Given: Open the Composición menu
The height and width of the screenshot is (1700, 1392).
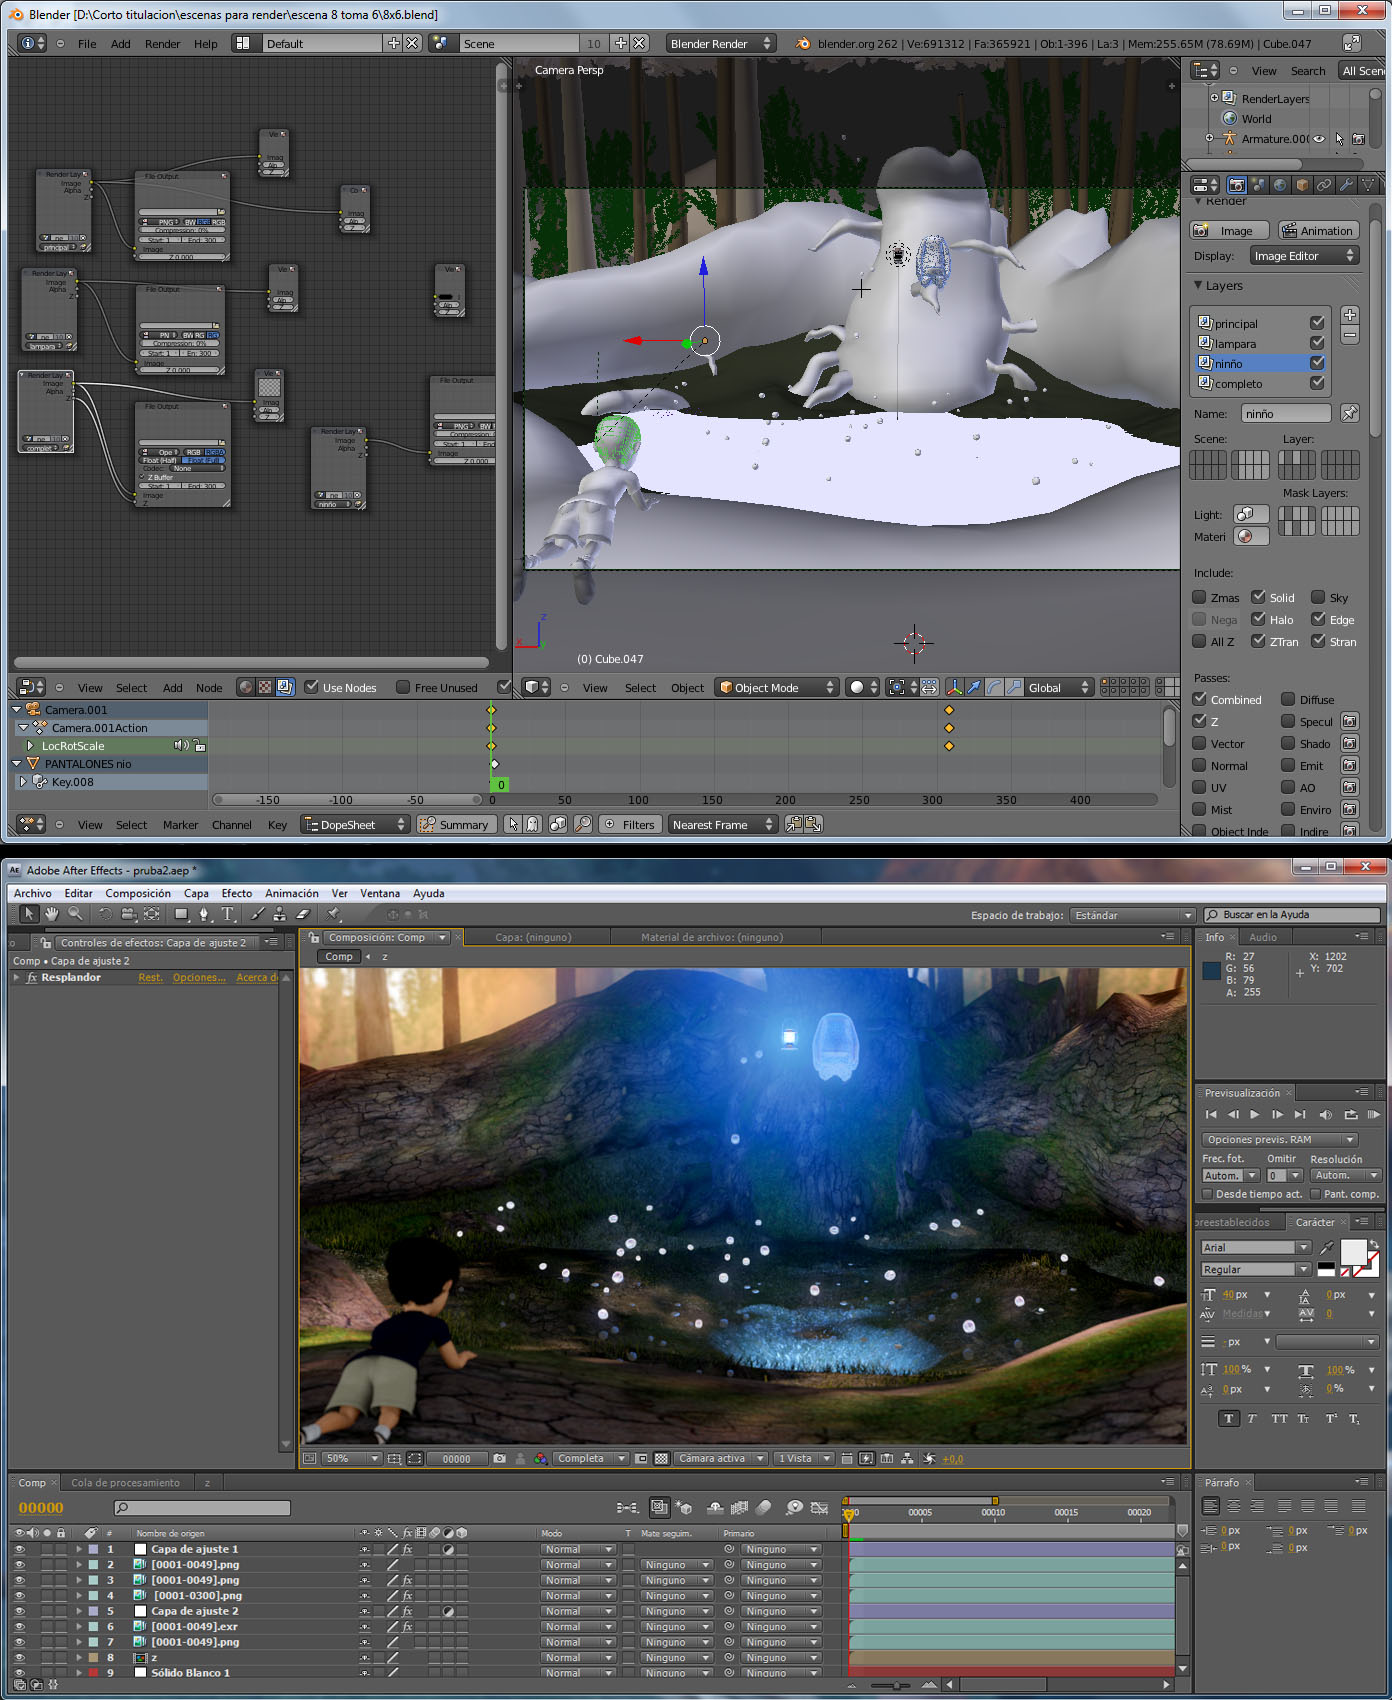Looking at the screenshot, I should tap(138, 893).
